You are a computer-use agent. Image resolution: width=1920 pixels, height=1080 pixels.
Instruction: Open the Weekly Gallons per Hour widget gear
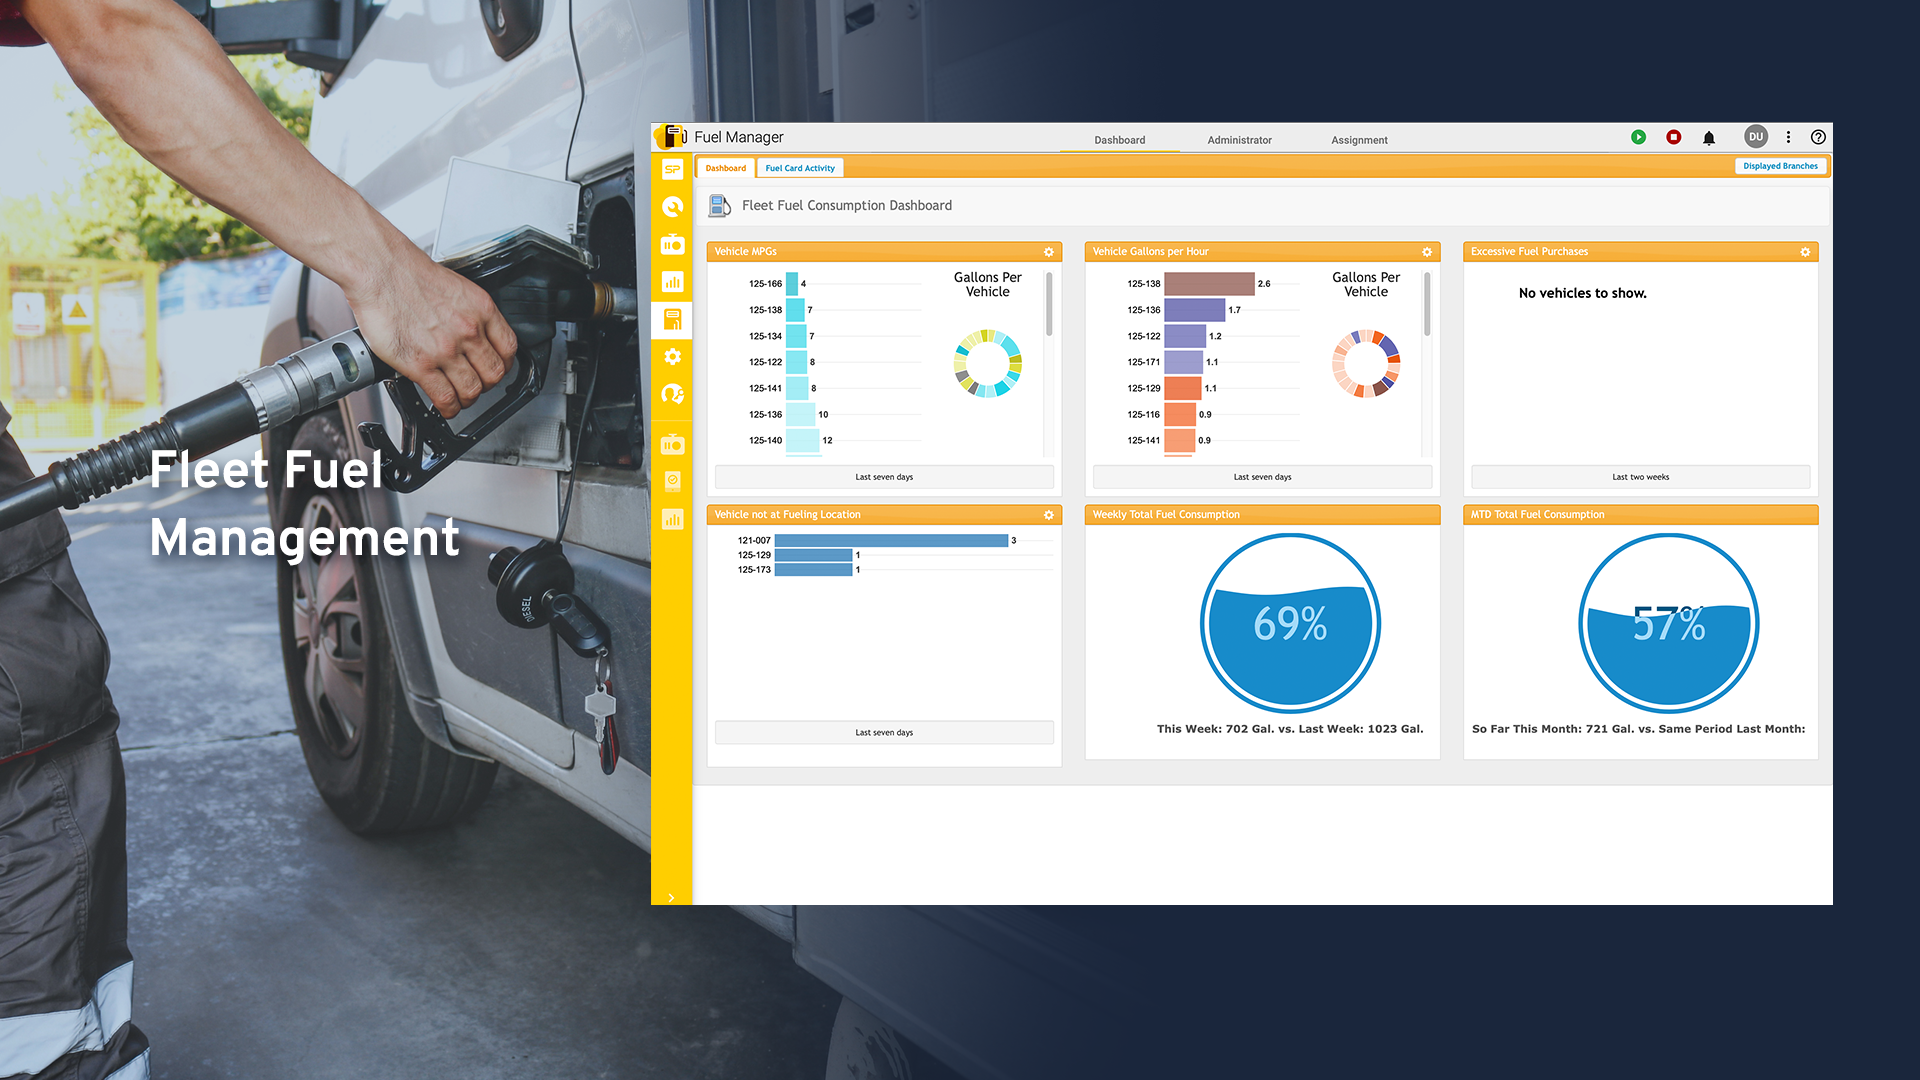1427,251
